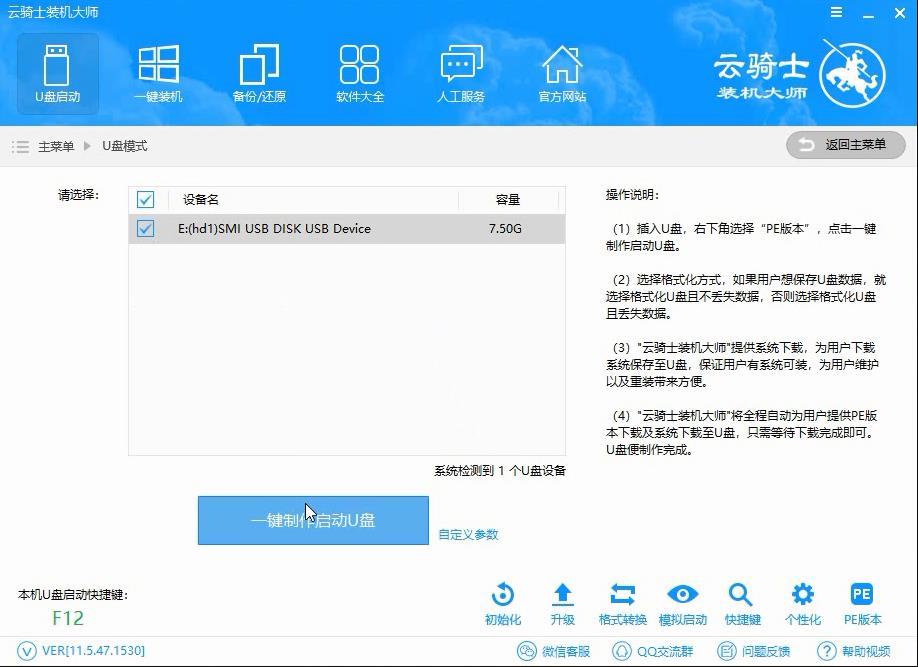Click the 初始化 reset icon

click(x=503, y=595)
